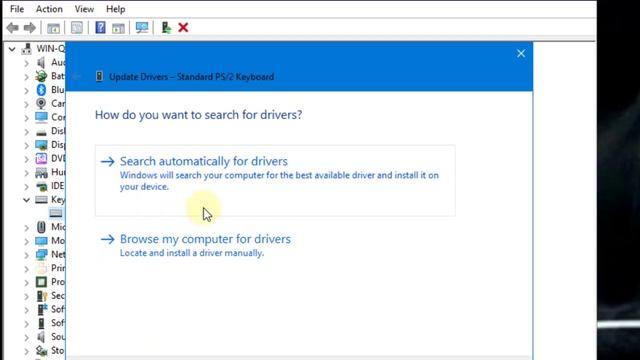Click the Keyboards category icon
640x360 pixels.
tap(41, 200)
